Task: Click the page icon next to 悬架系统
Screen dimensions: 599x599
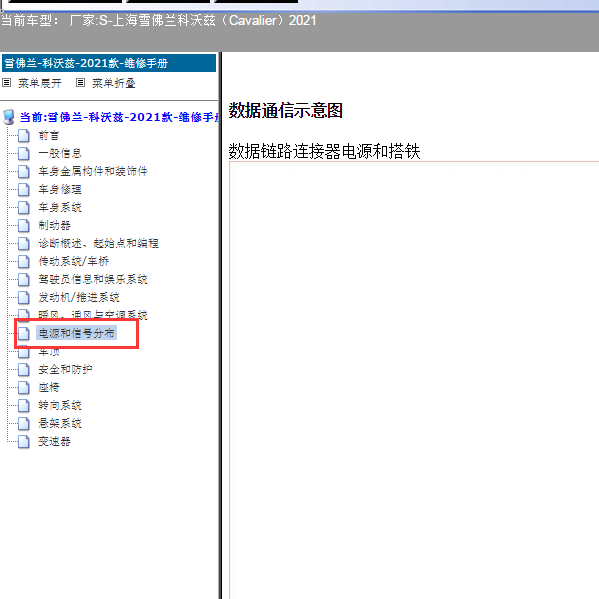Action: click(24, 423)
